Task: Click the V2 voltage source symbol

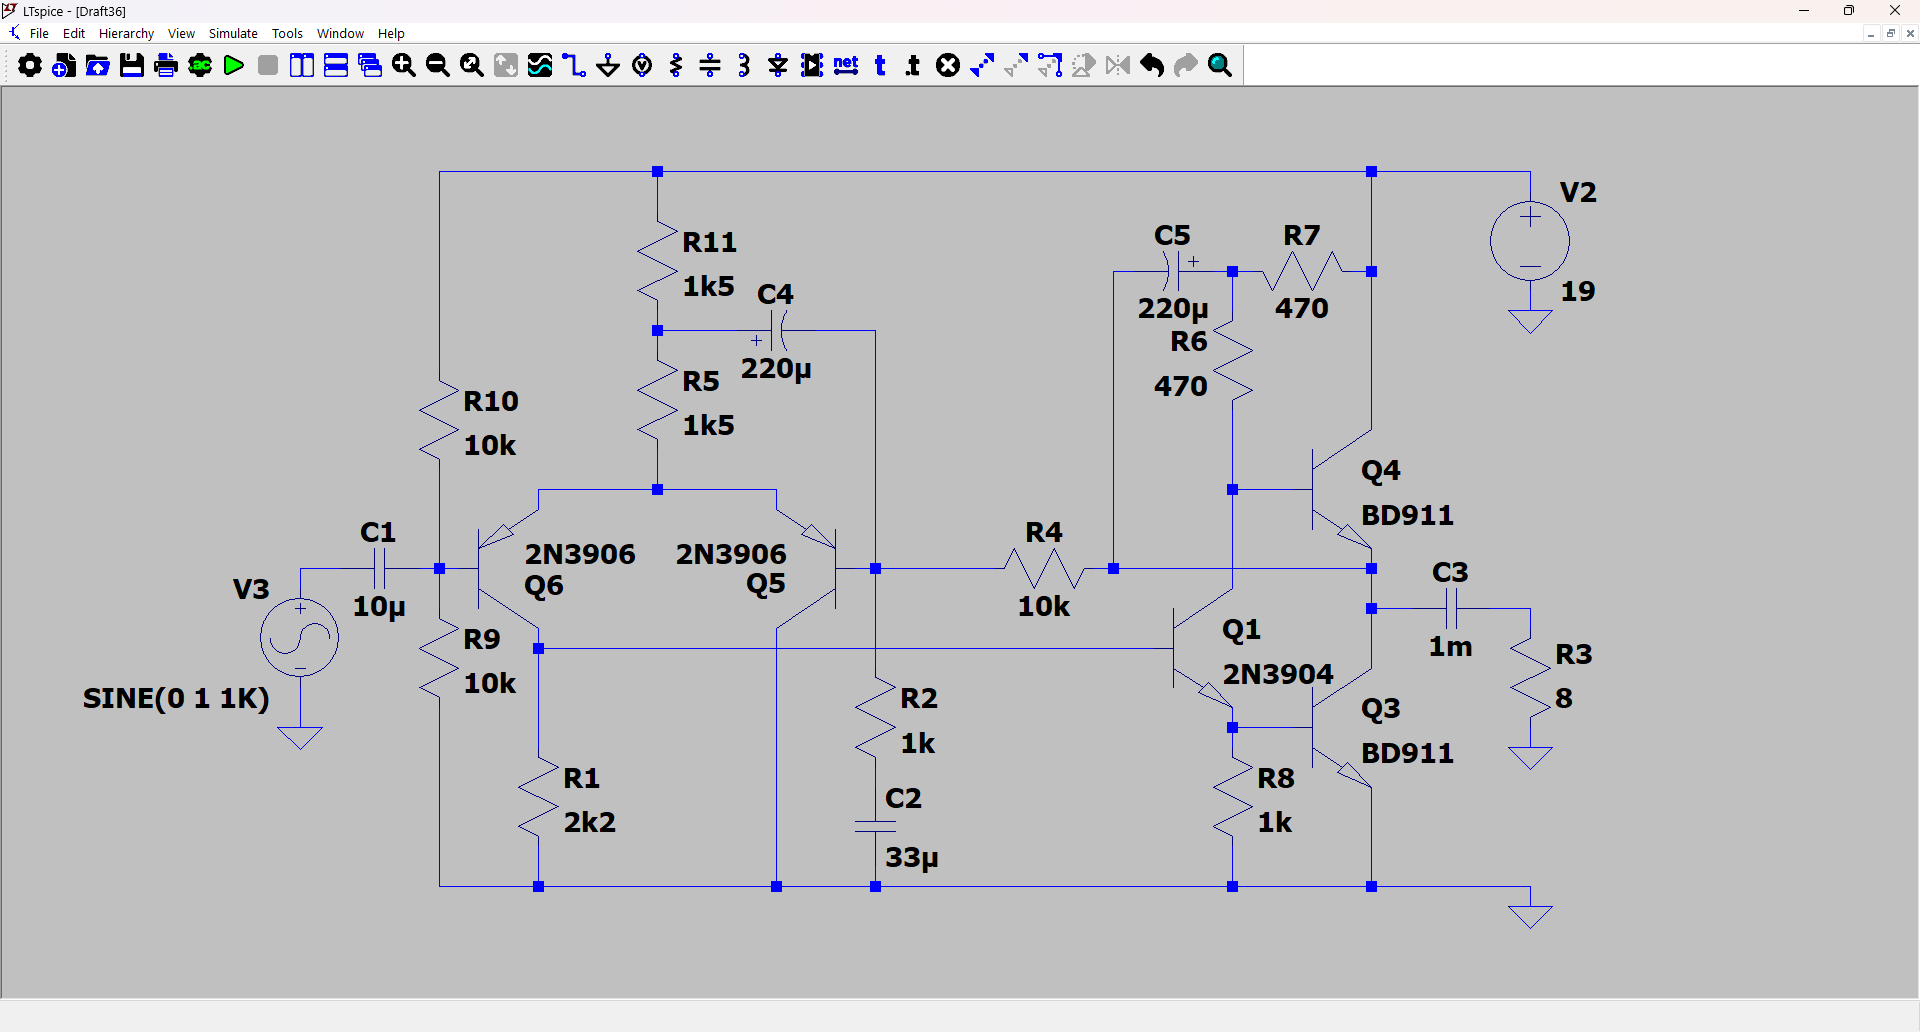Action: tap(1530, 241)
